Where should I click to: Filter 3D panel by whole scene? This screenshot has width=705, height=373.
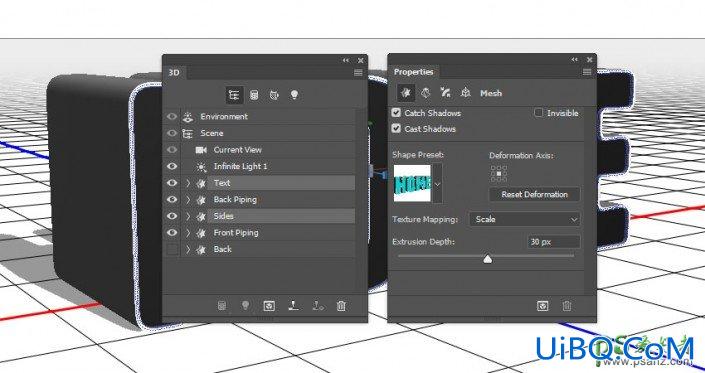pyautogui.click(x=234, y=95)
